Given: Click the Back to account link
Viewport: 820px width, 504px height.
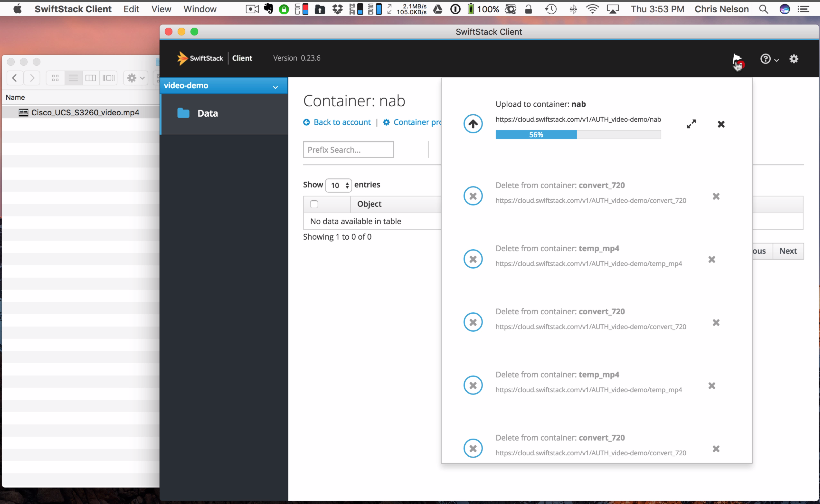Looking at the screenshot, I should click(x=337, y=122).
